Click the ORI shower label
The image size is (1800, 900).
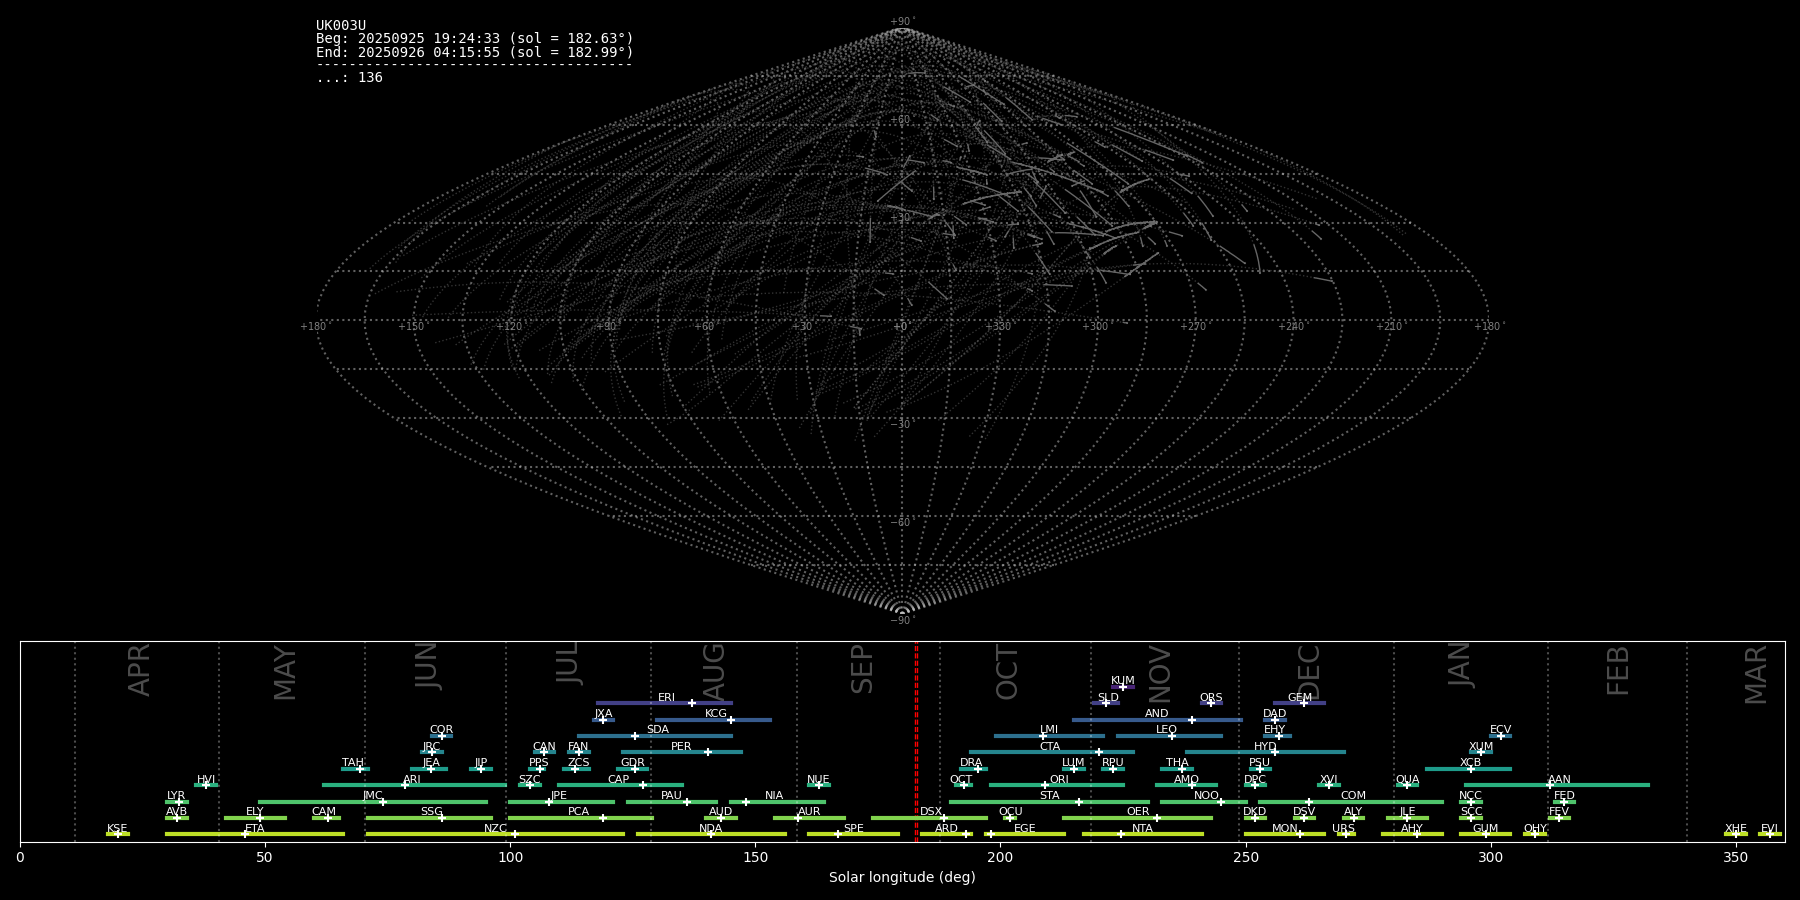pos(1059,780)
